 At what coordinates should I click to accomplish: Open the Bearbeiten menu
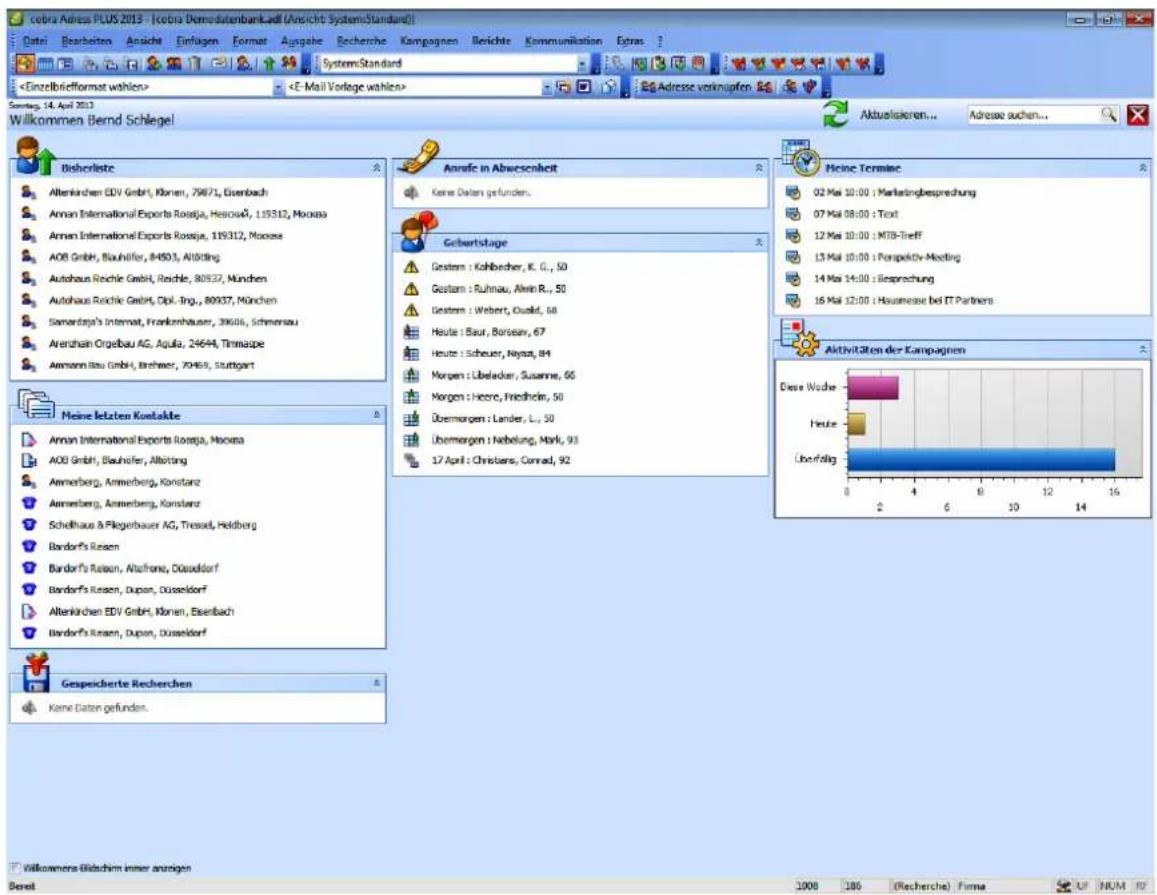click(86, 41)
